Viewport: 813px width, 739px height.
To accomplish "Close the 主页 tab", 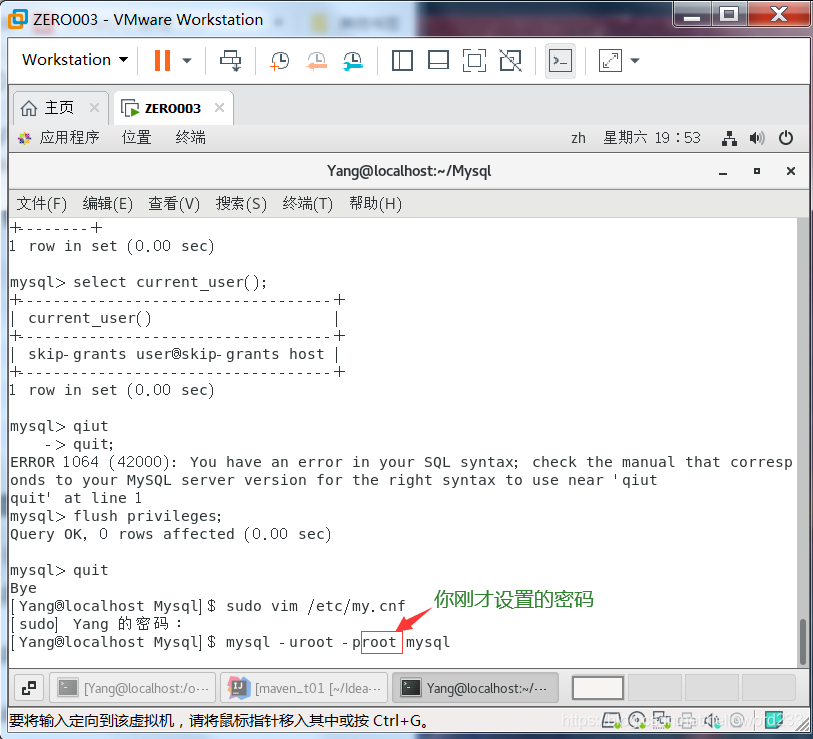I will pyautogui.click(x=94, y=107).
